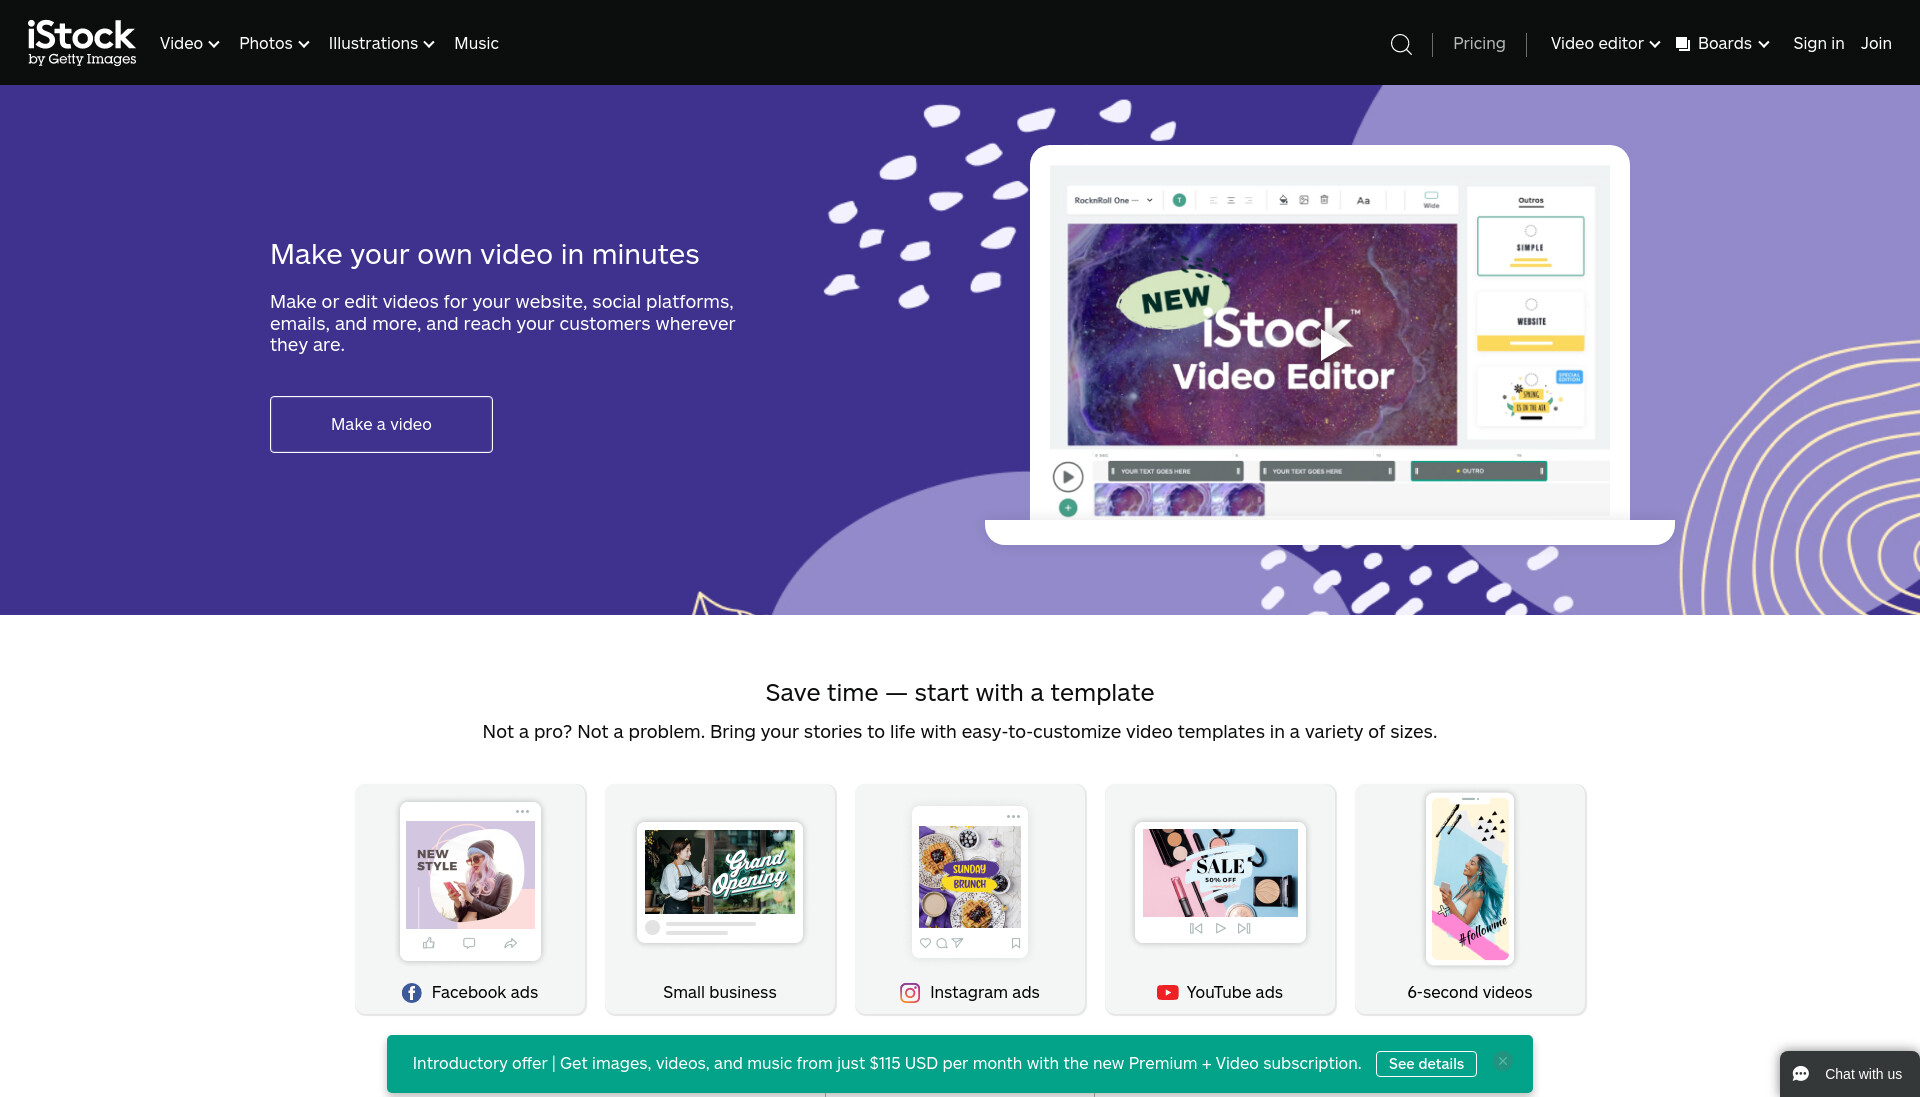
Task: Click the iStock by Getty Images logo
Action: coord(82,43)
